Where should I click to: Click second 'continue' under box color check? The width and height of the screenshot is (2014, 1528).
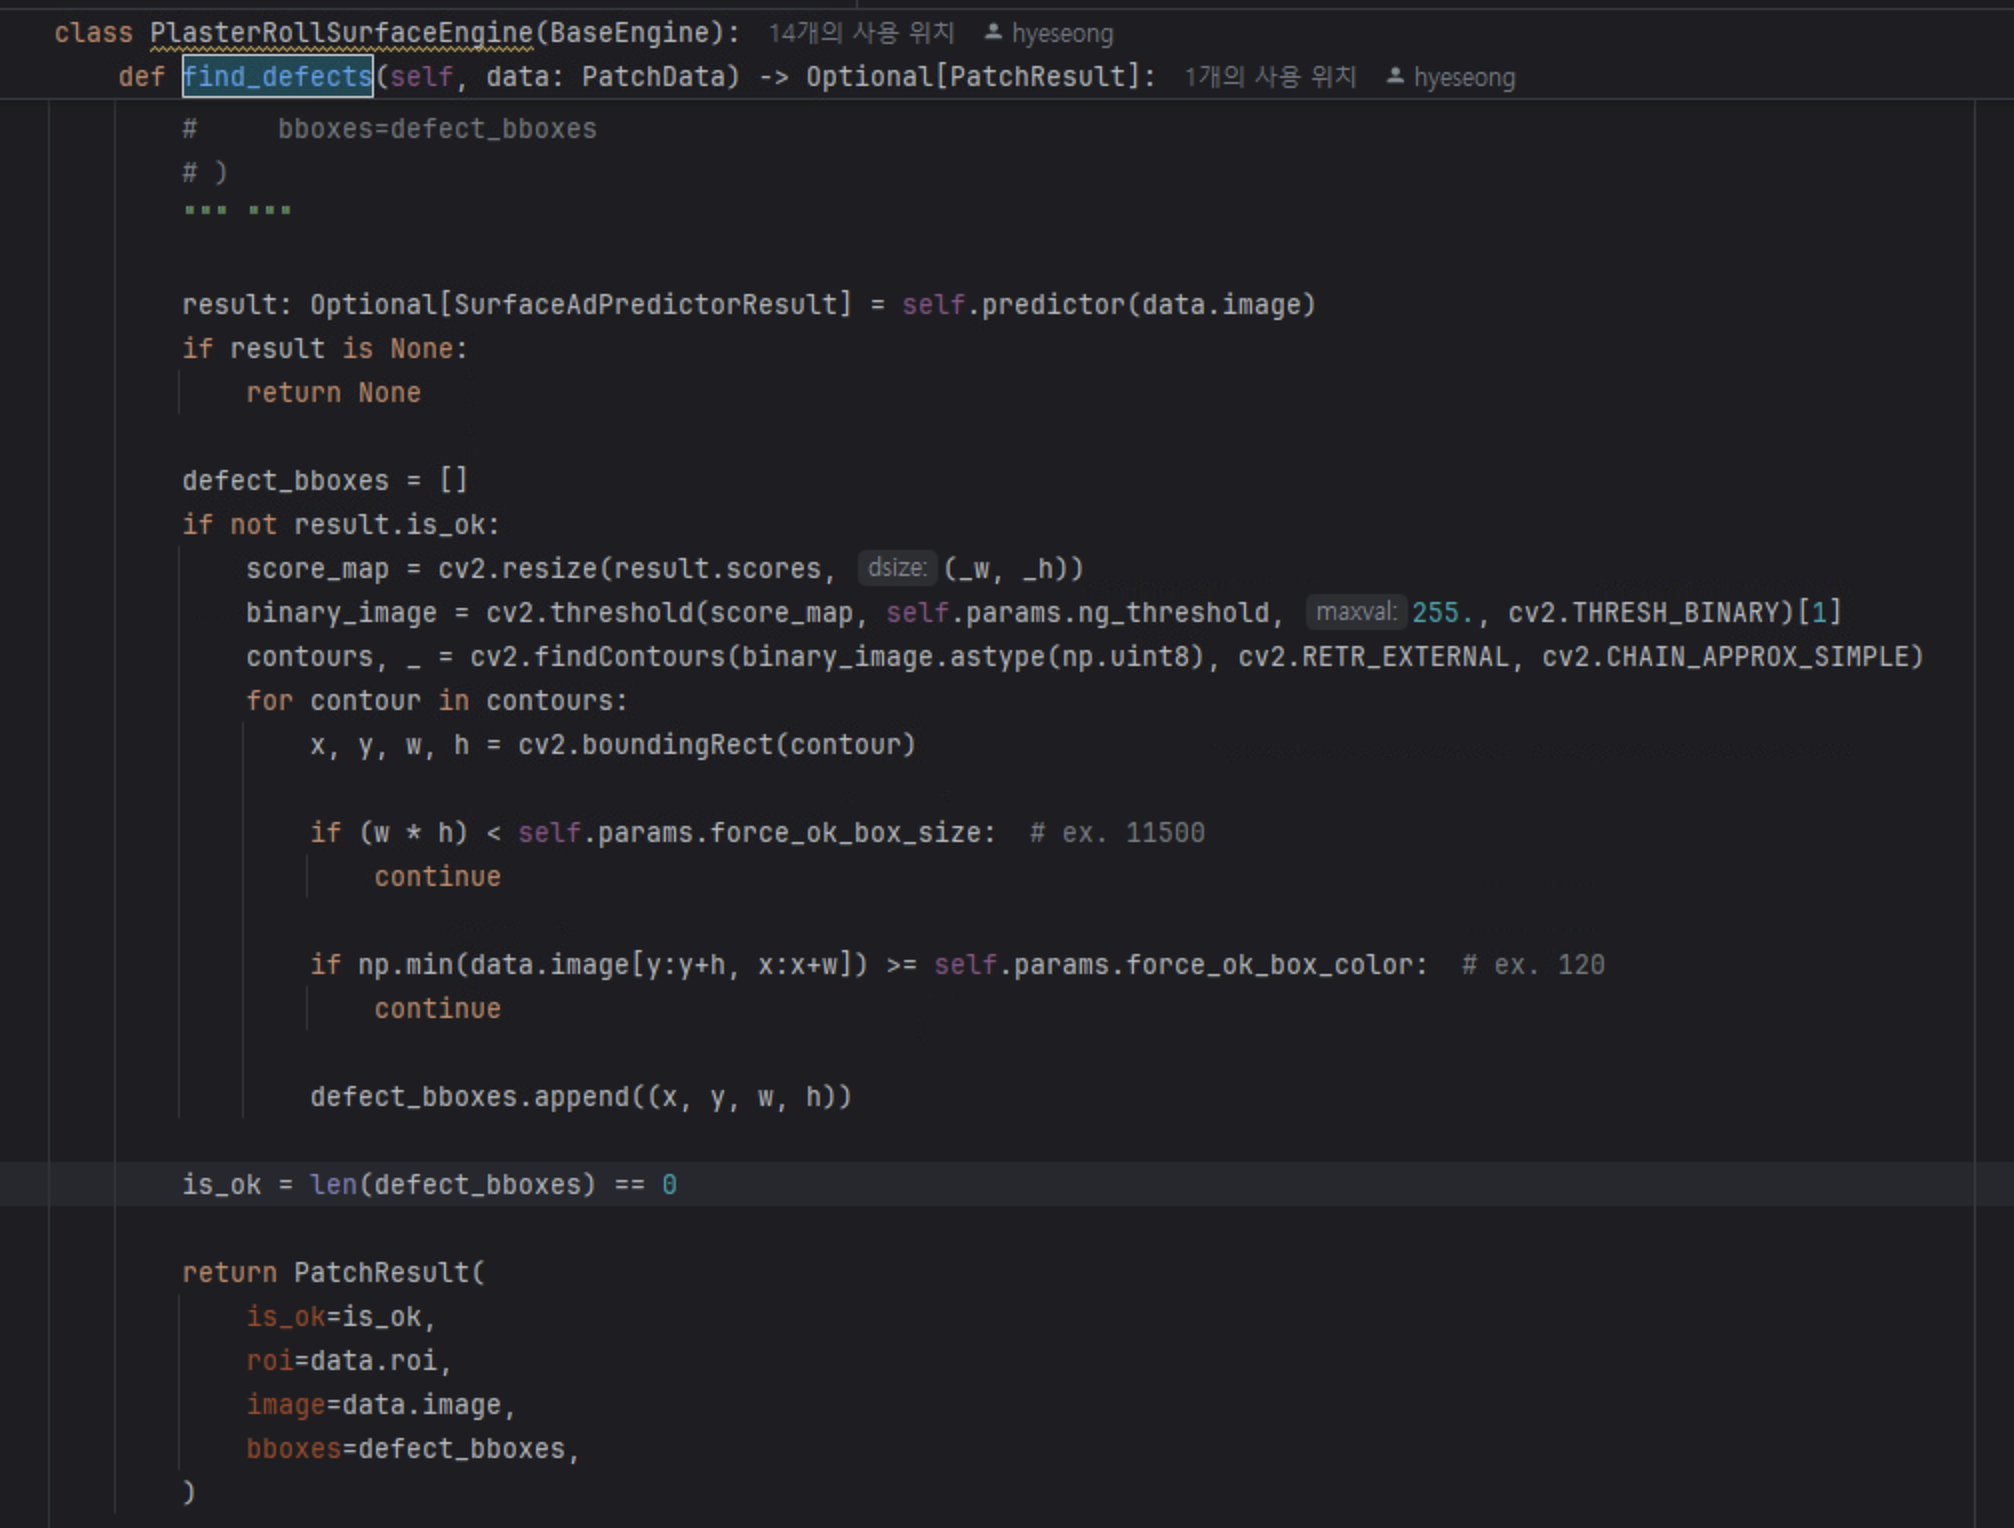click(x=437, y=1009)
